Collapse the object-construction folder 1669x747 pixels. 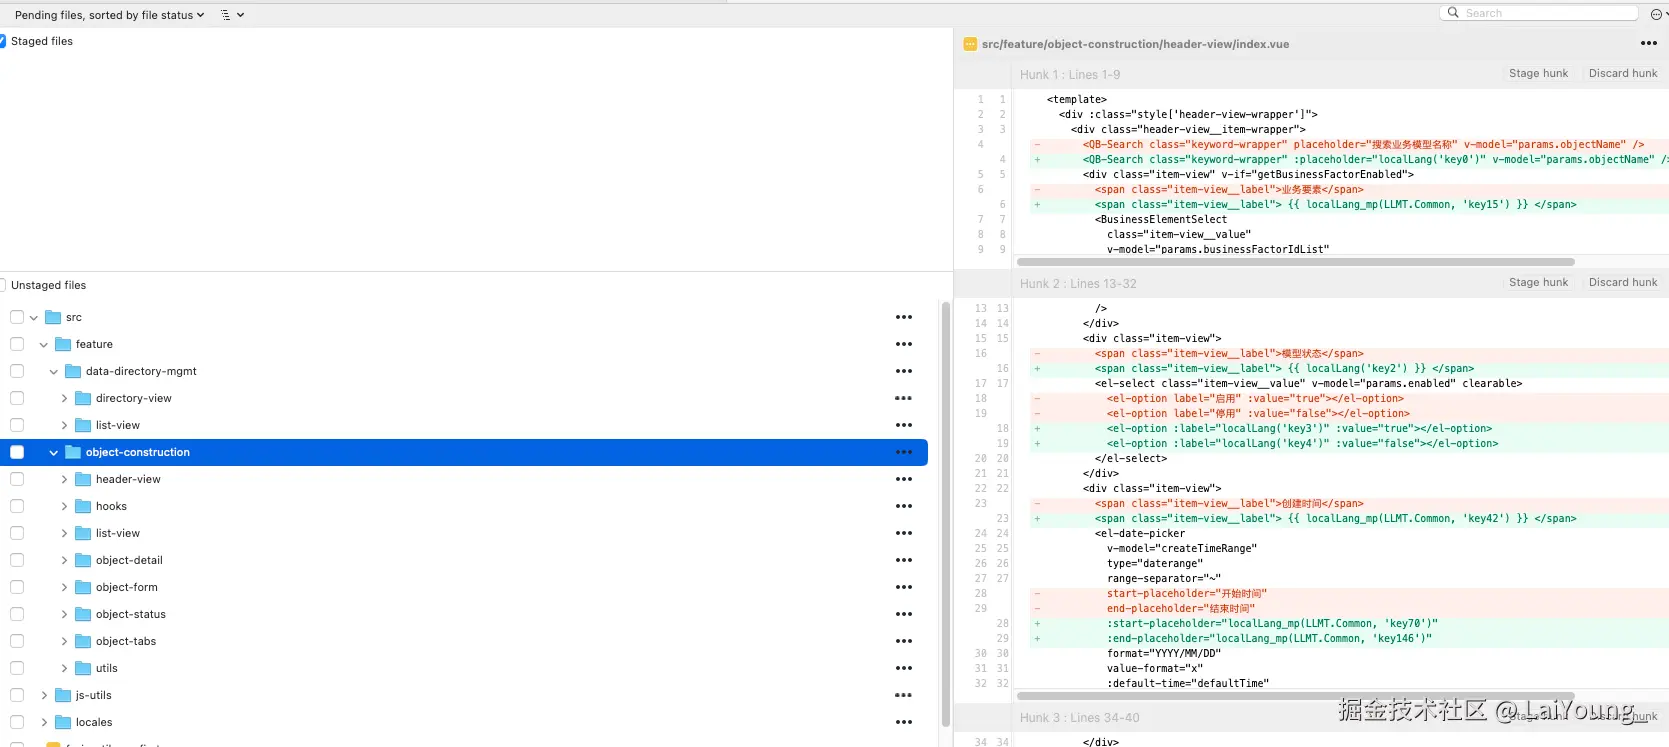(x=54, y=452)
